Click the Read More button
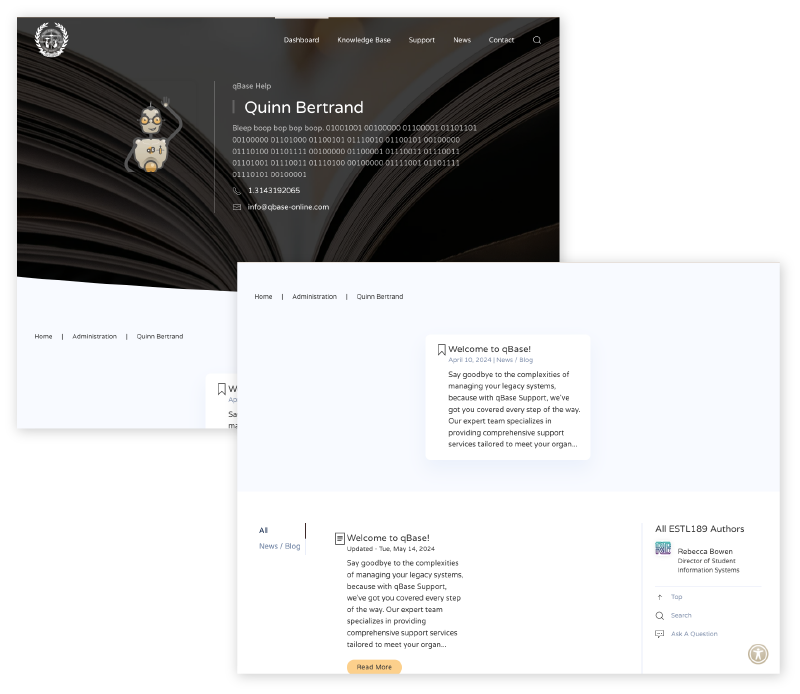Viewport: 800px width, 694px height. (374, 667)
